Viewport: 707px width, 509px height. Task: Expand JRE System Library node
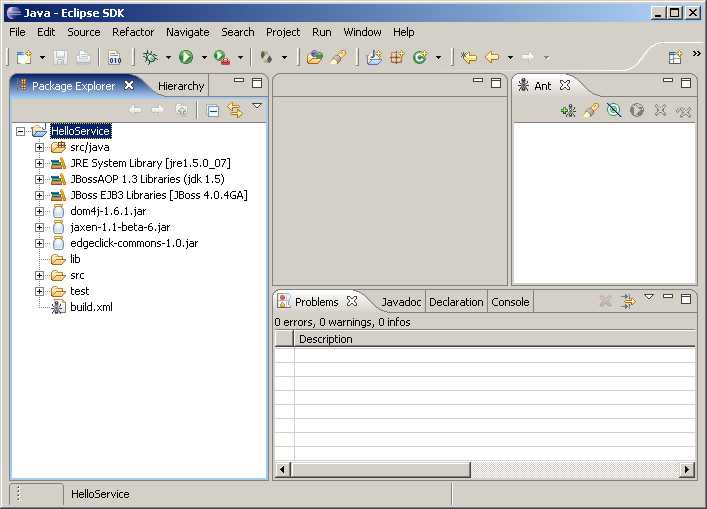point(39,163)
